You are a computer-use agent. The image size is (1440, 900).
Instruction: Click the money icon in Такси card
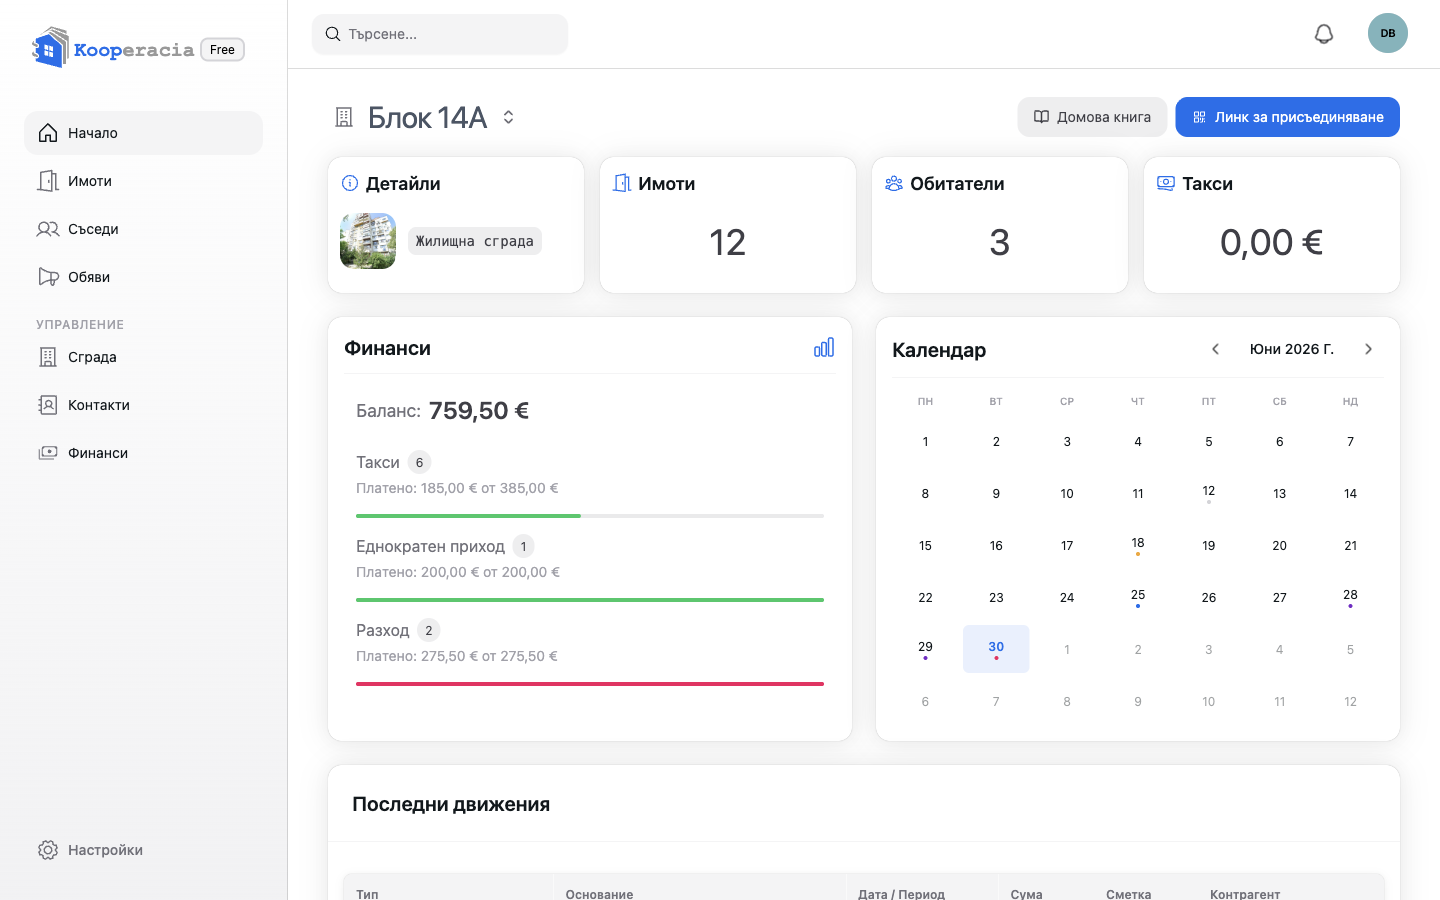click(x=1166, y=183)
